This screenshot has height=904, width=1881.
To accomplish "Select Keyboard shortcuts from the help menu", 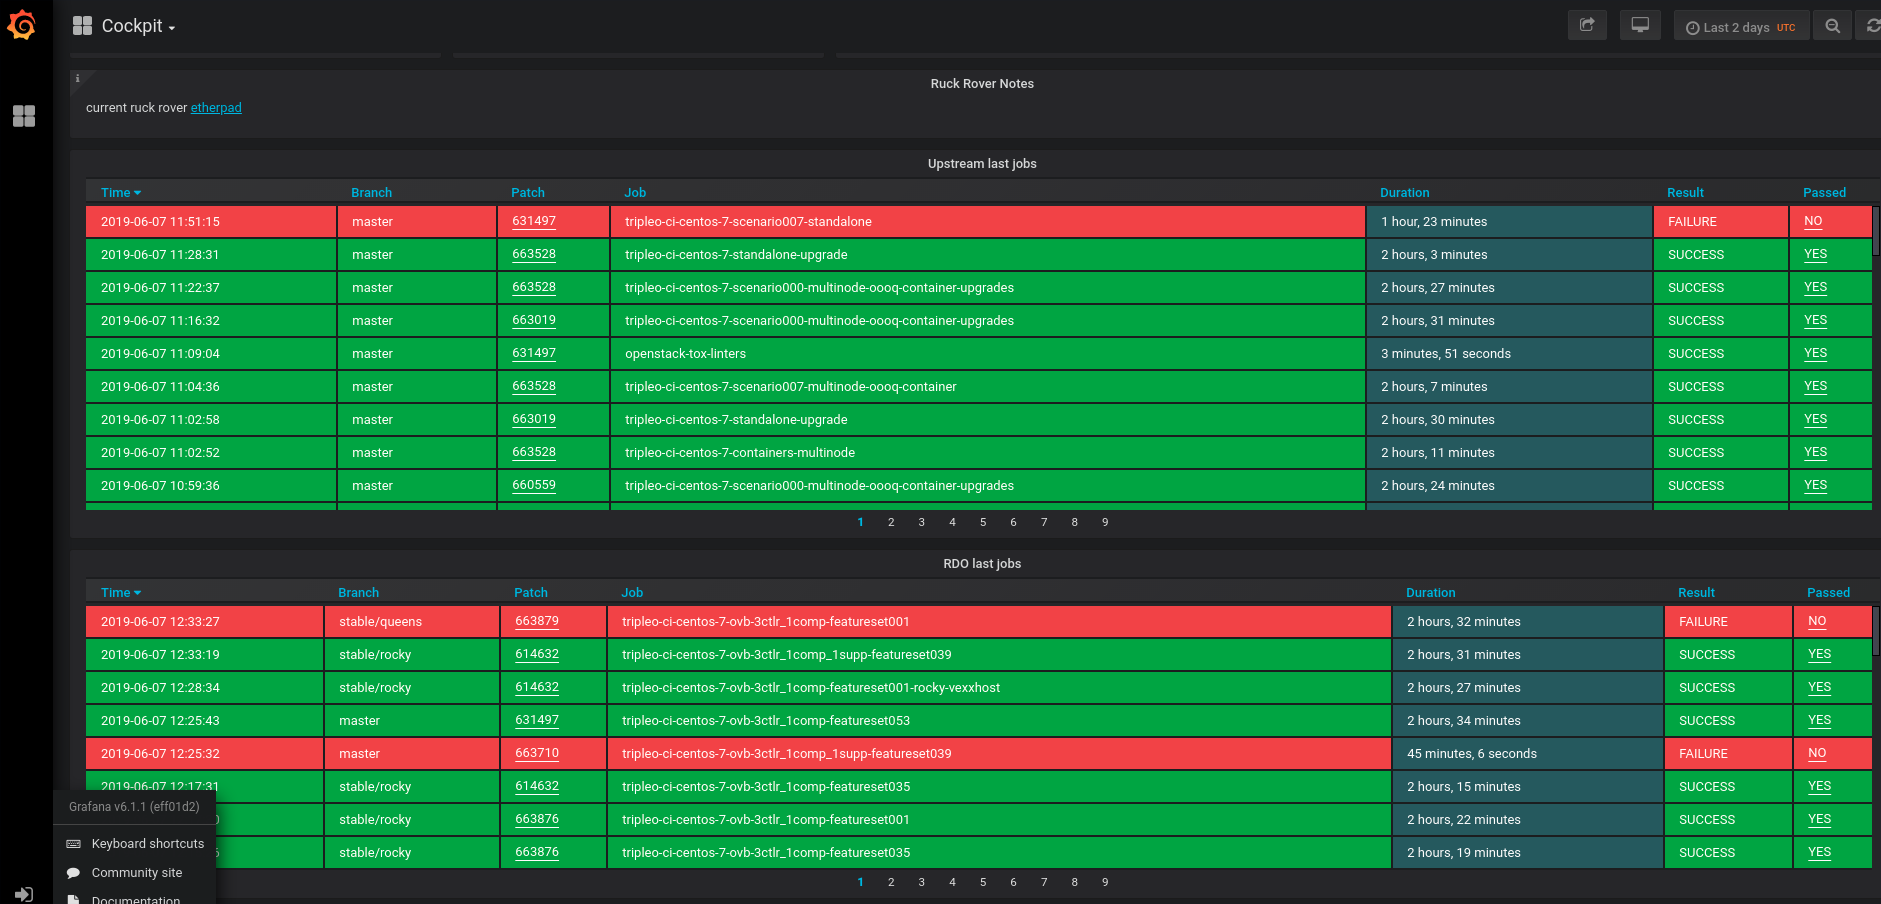I will coord(147,844).
